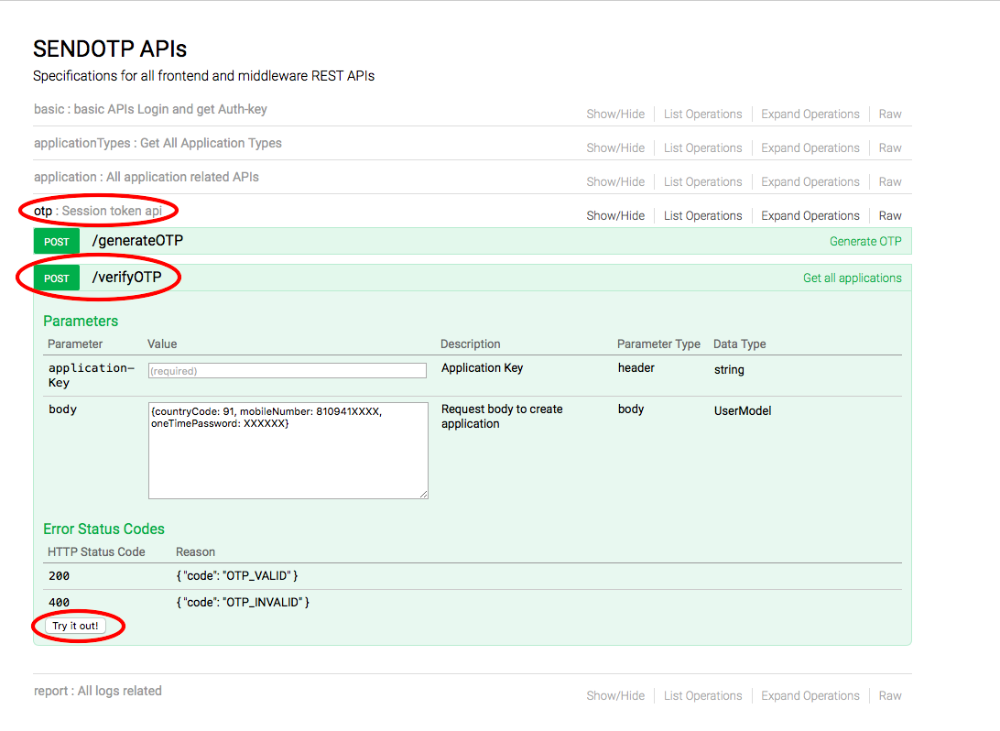
Task: Expand the /generateOTP endpoint path
Action: (137, 240)
